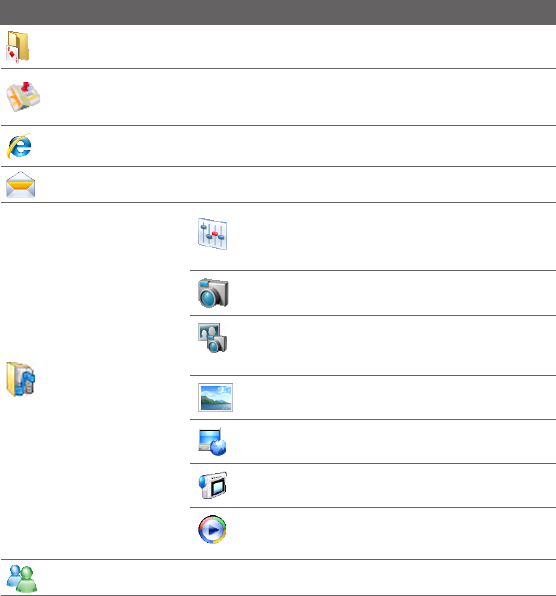Open the photo album with camera icon

(212, 338)
